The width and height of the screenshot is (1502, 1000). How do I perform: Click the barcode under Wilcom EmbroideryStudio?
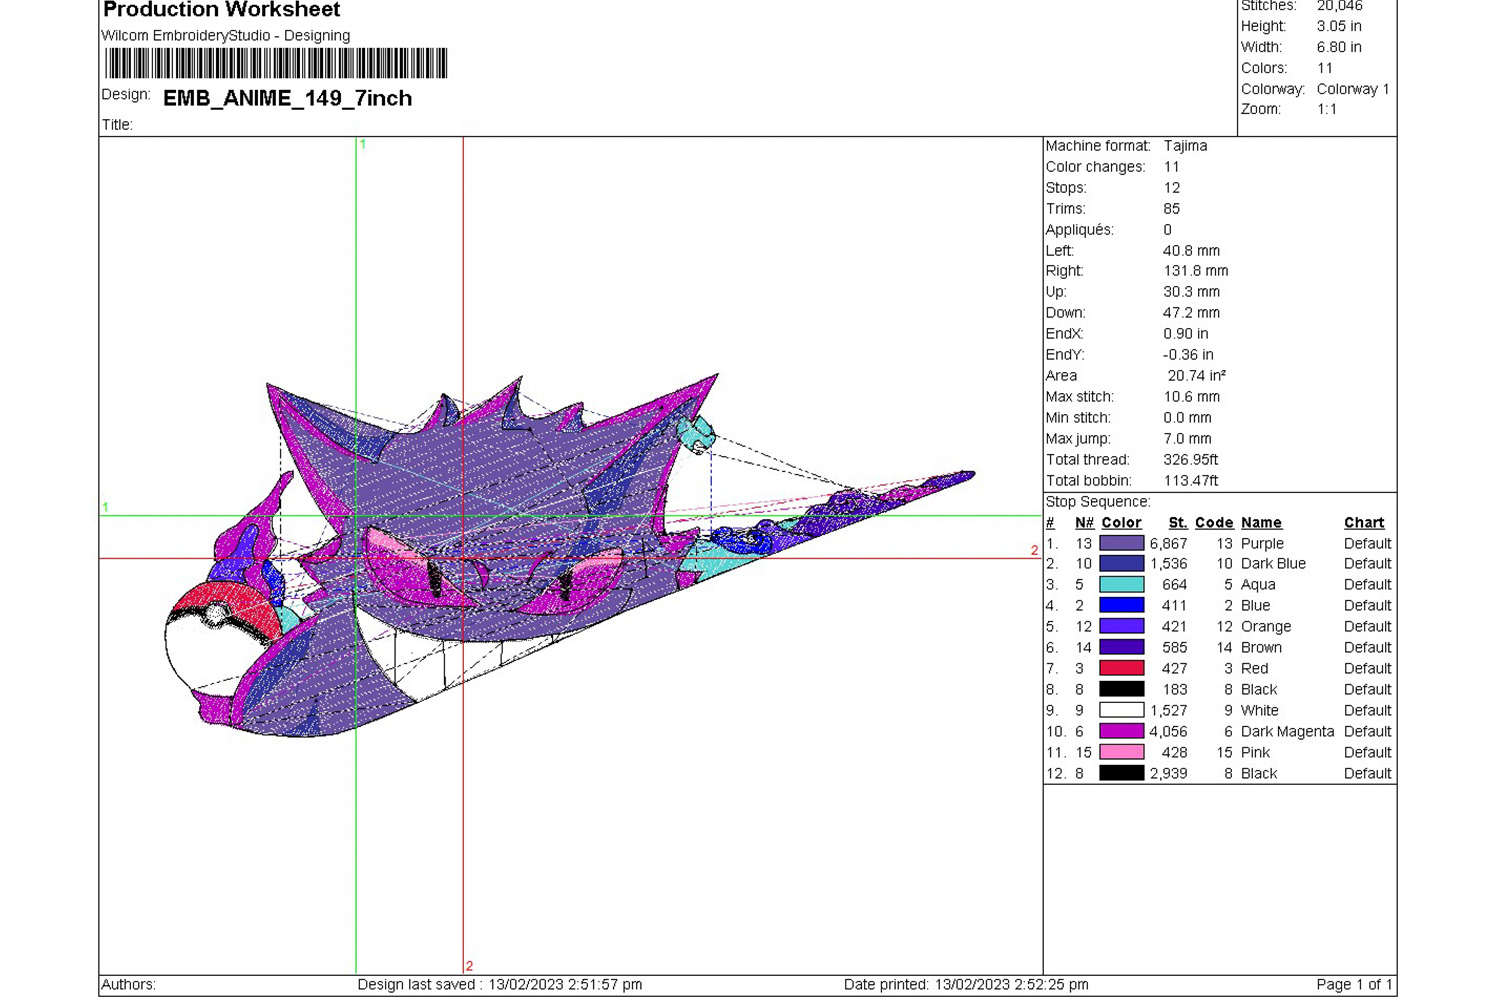pos(276,63)
